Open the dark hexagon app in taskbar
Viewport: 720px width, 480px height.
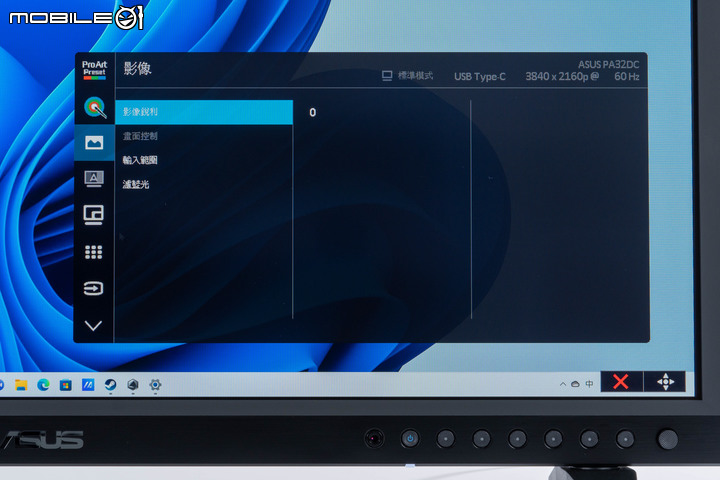coord(133,385)
